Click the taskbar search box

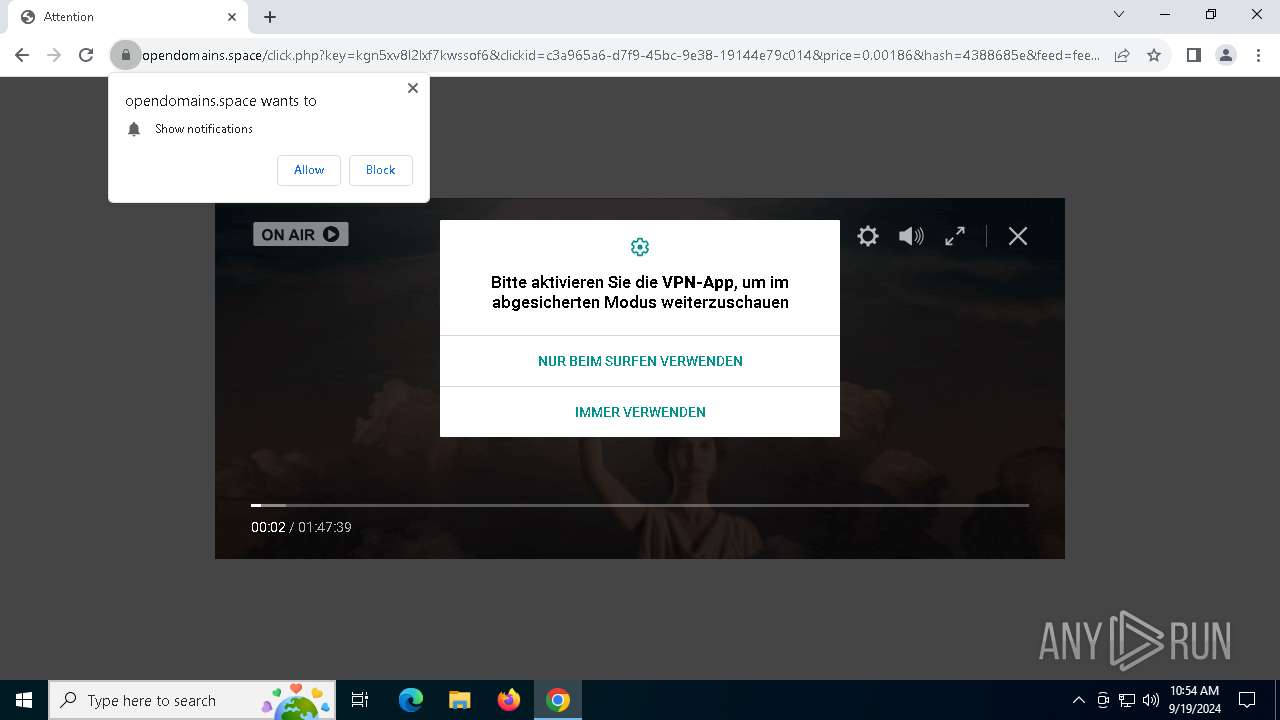[193, 700]
